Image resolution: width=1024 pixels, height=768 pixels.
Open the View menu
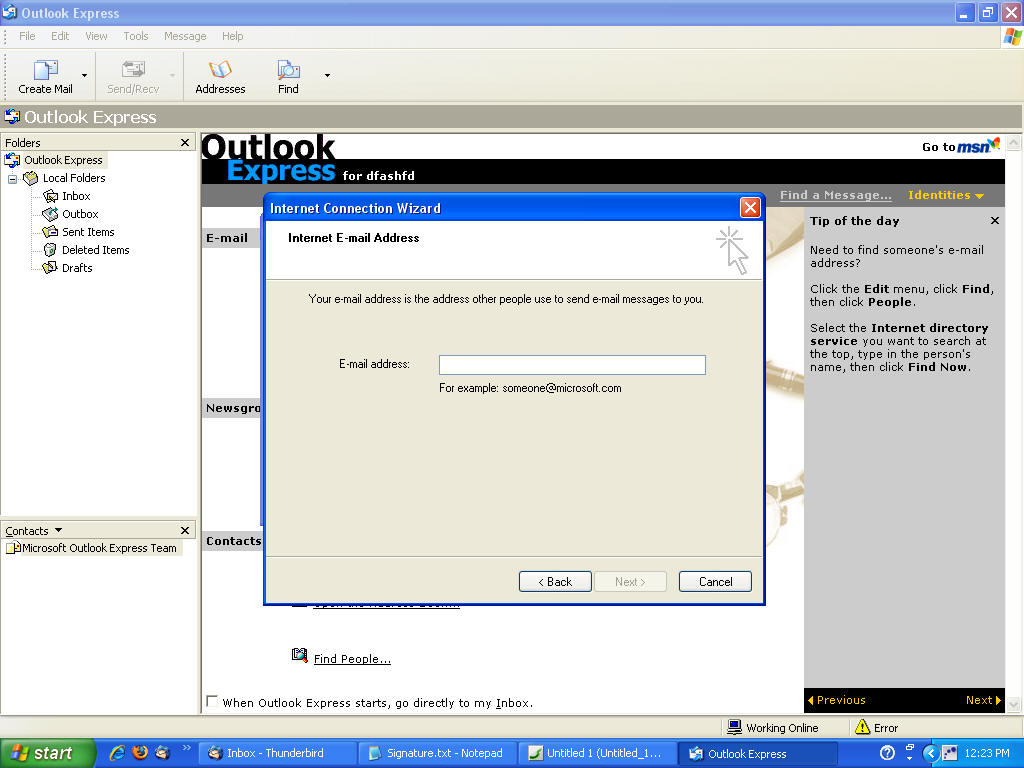(x=97, y=36)
